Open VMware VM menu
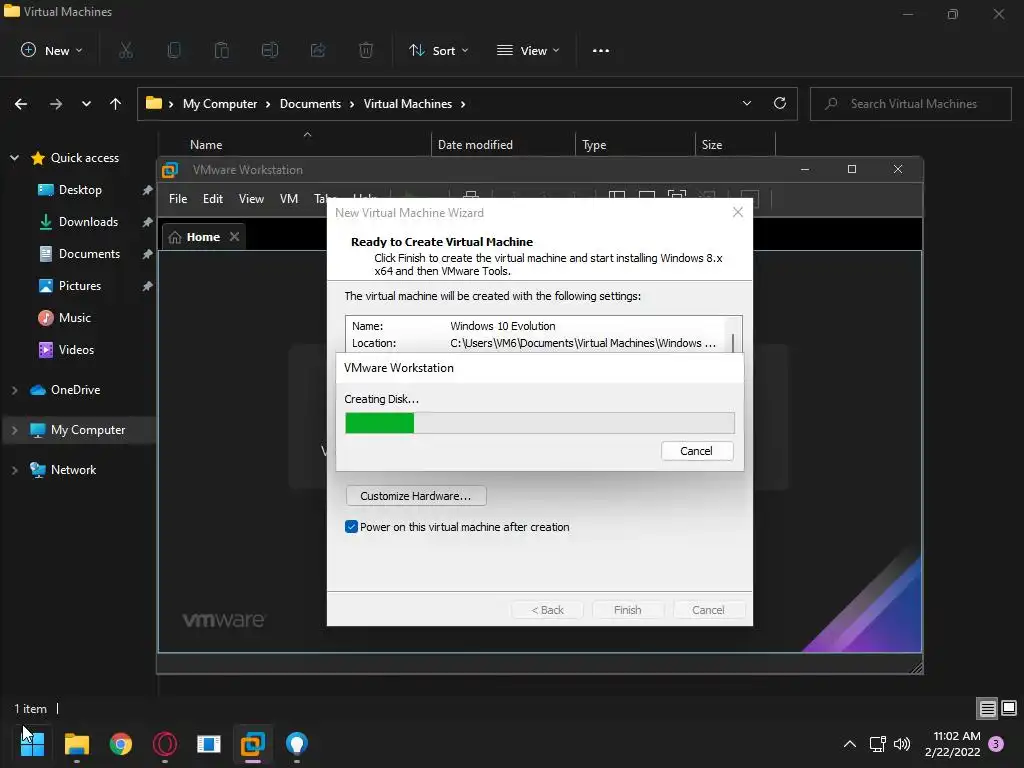1024x768 pixels. 289,199
